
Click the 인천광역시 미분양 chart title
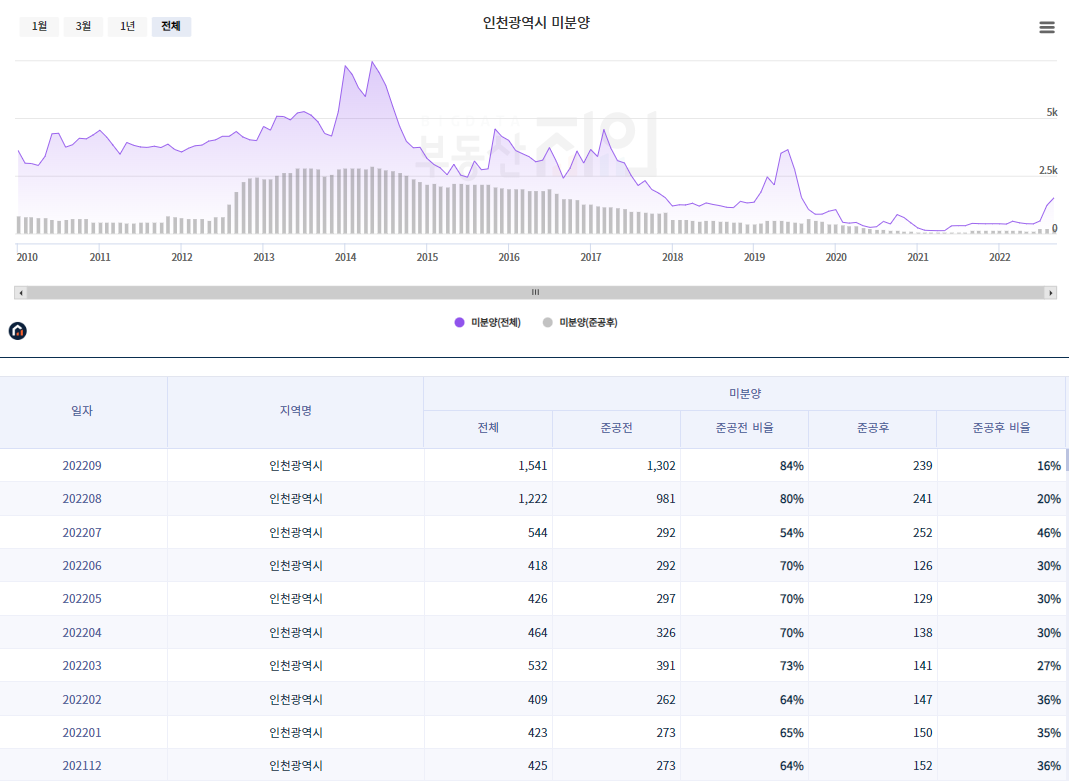pos(536,22)
